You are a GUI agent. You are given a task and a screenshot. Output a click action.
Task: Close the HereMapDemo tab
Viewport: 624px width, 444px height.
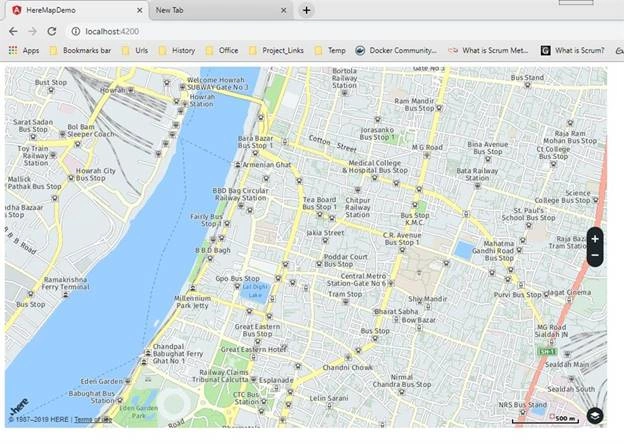[x=140, y=10]
